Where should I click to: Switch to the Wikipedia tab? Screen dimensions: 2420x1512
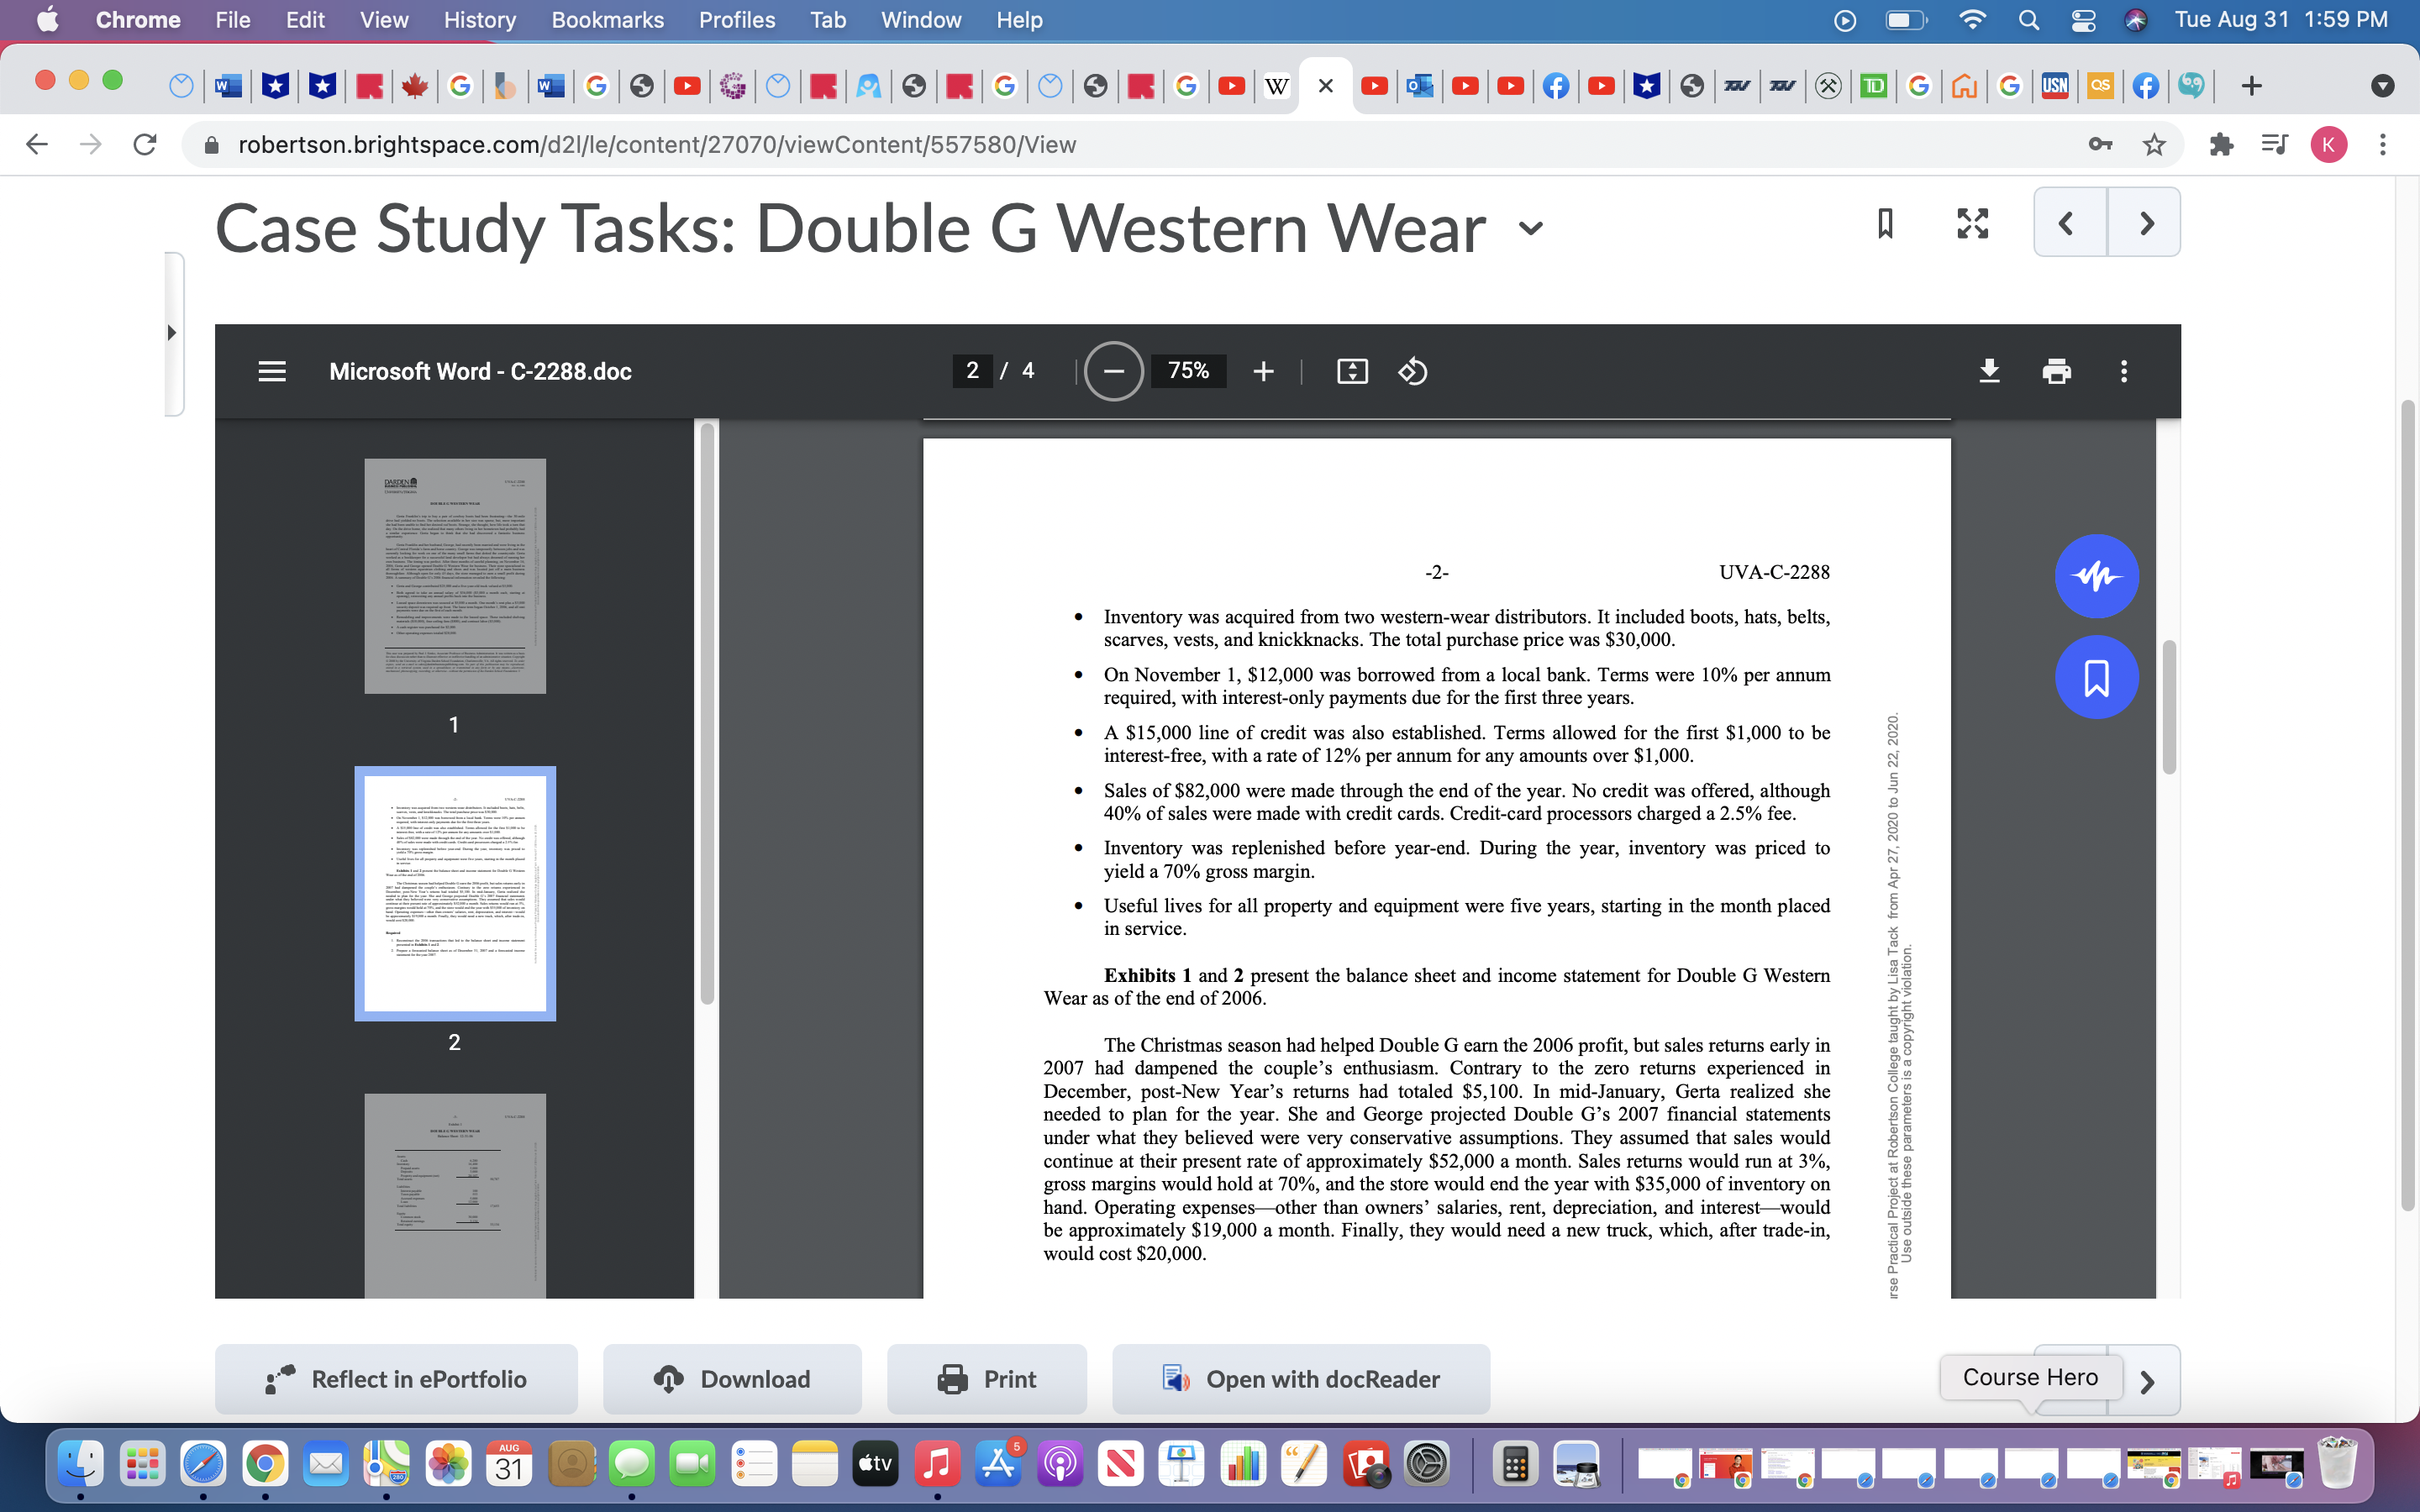click(x=1277, y=86)
